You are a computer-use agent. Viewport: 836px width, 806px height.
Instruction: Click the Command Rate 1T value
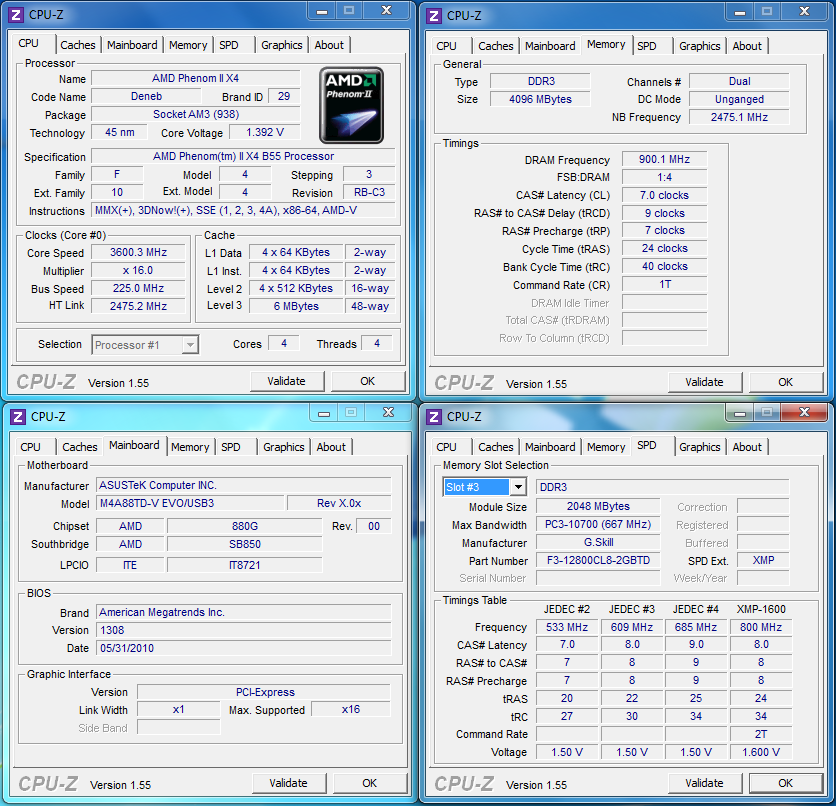pos(664,284)
